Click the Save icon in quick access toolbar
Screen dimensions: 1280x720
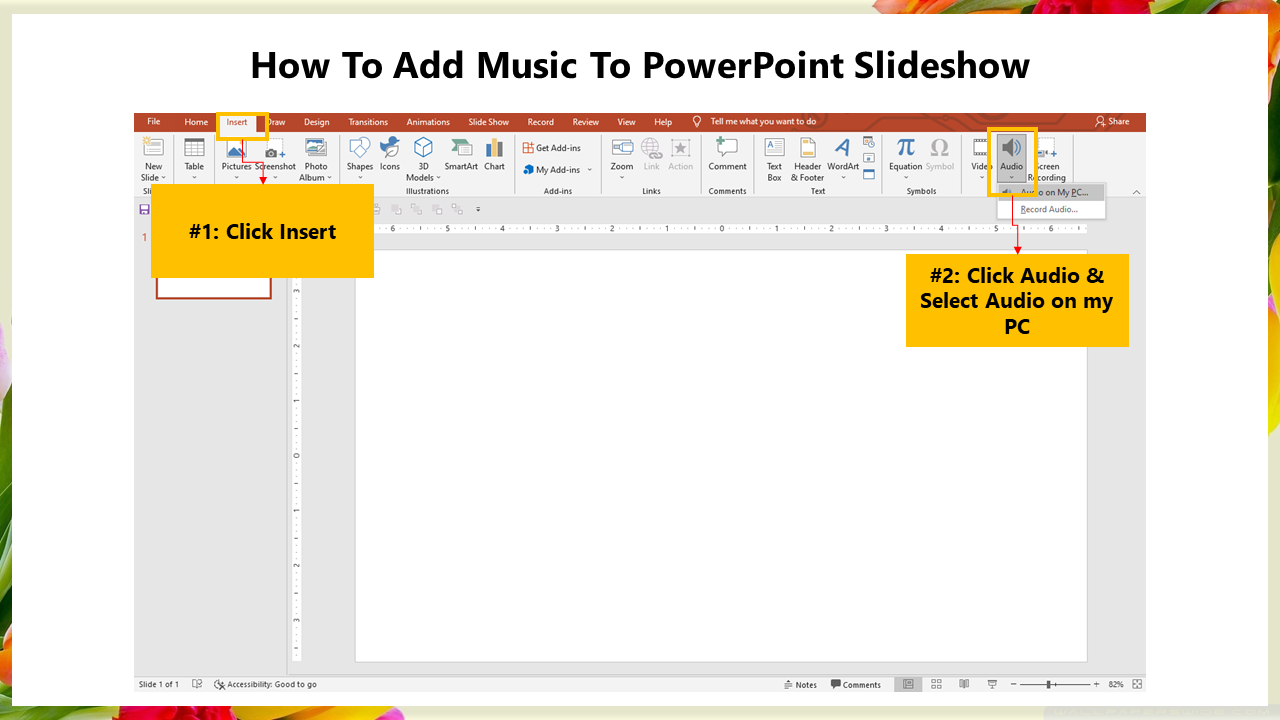[x=145, y=210]
